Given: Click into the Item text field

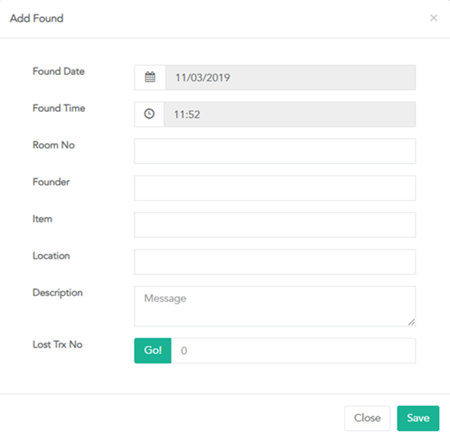Looking at the screenshot, I should (275, 225).
